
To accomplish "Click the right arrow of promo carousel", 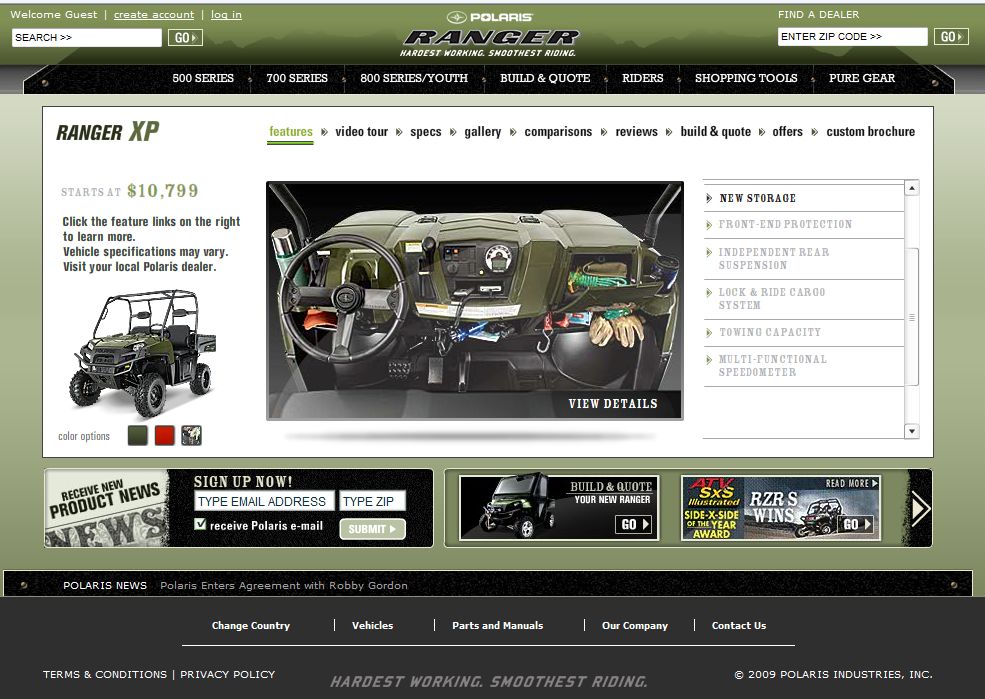I will pyautogui.click(x=920, y=508).
